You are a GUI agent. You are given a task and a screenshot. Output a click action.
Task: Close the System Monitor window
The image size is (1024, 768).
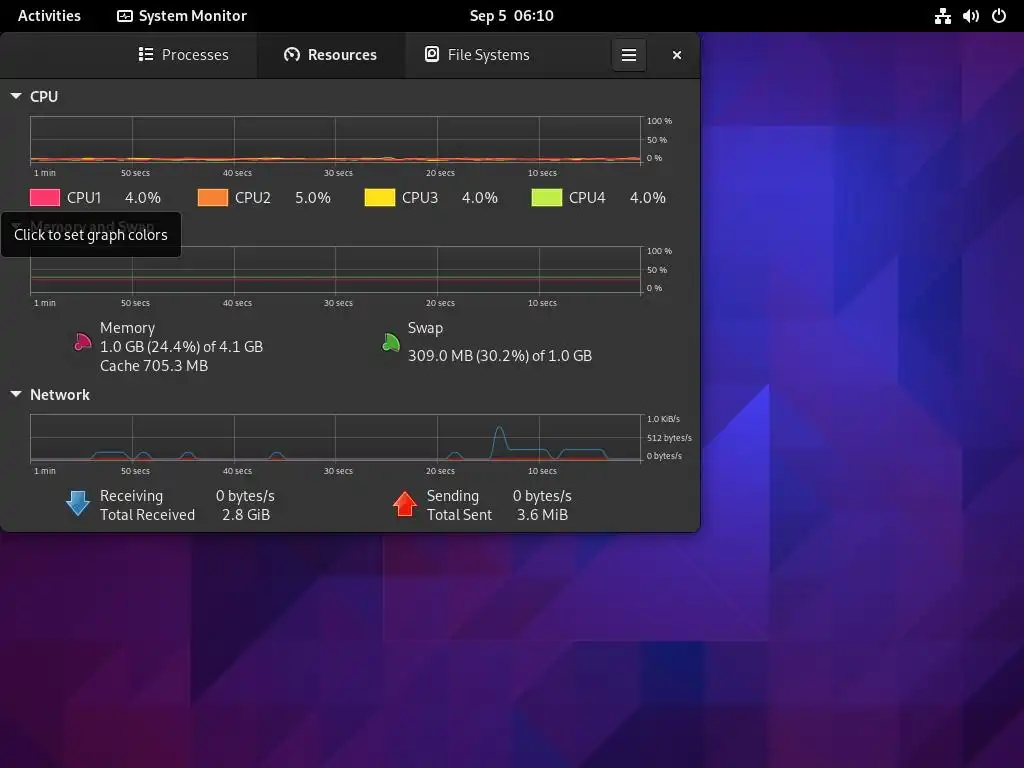coord(677,55)
